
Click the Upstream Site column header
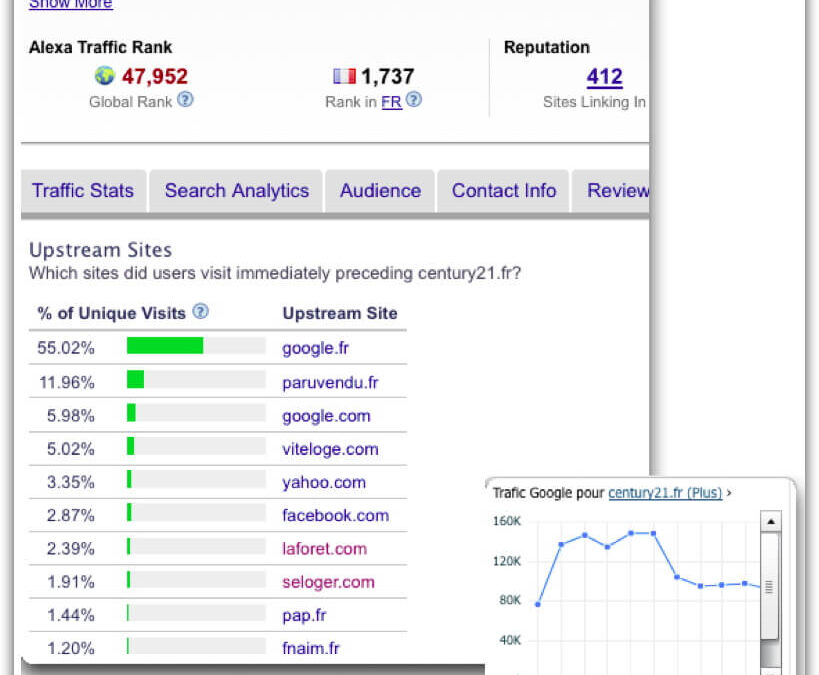pyautogui.click(x=340, y=313)
